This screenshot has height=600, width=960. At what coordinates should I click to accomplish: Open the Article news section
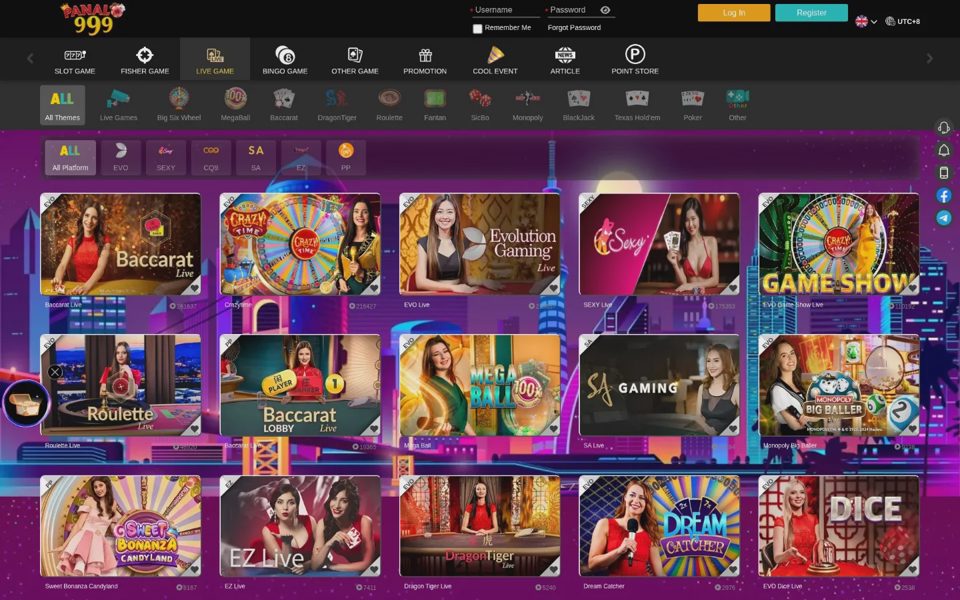click(564, 60)
